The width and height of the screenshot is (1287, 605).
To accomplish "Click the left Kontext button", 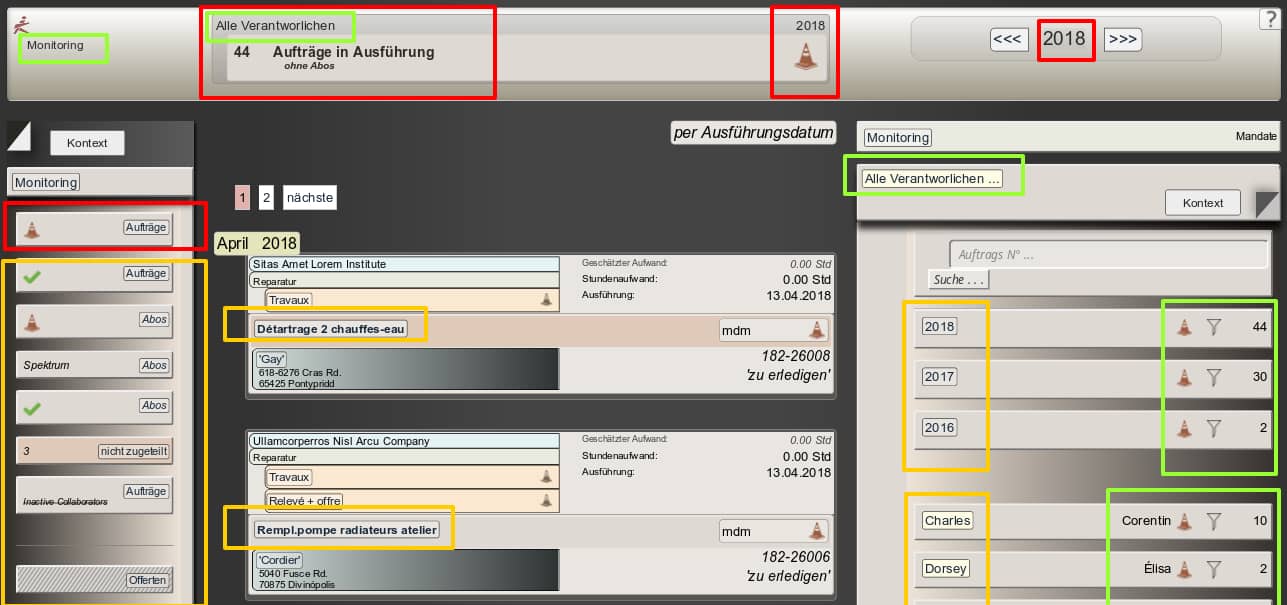I will [x=87, y=143].
